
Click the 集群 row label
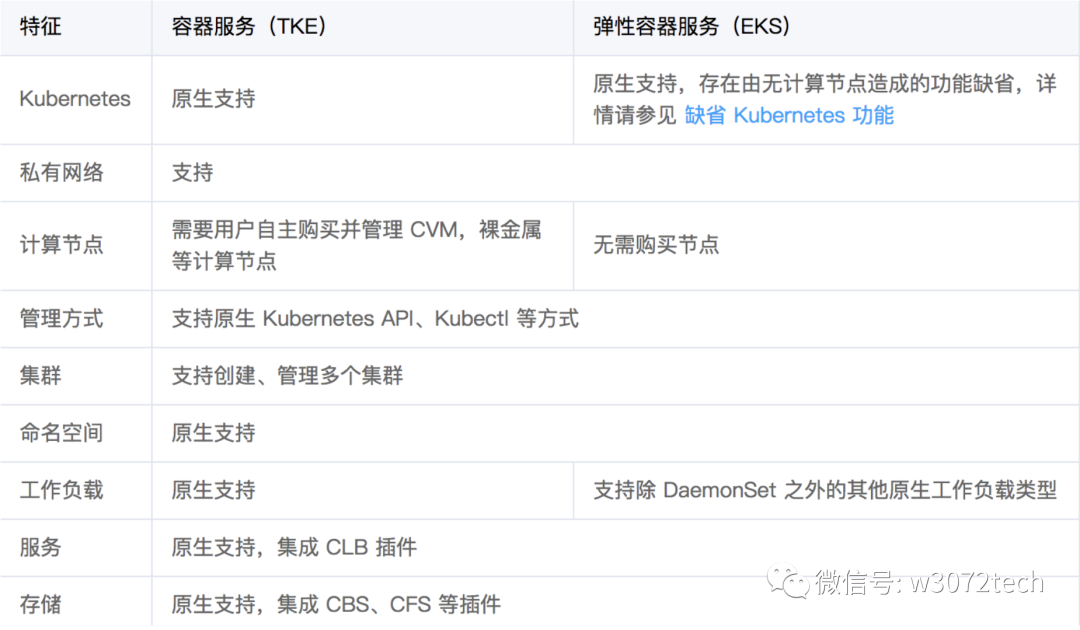click(x=41, y=376)
